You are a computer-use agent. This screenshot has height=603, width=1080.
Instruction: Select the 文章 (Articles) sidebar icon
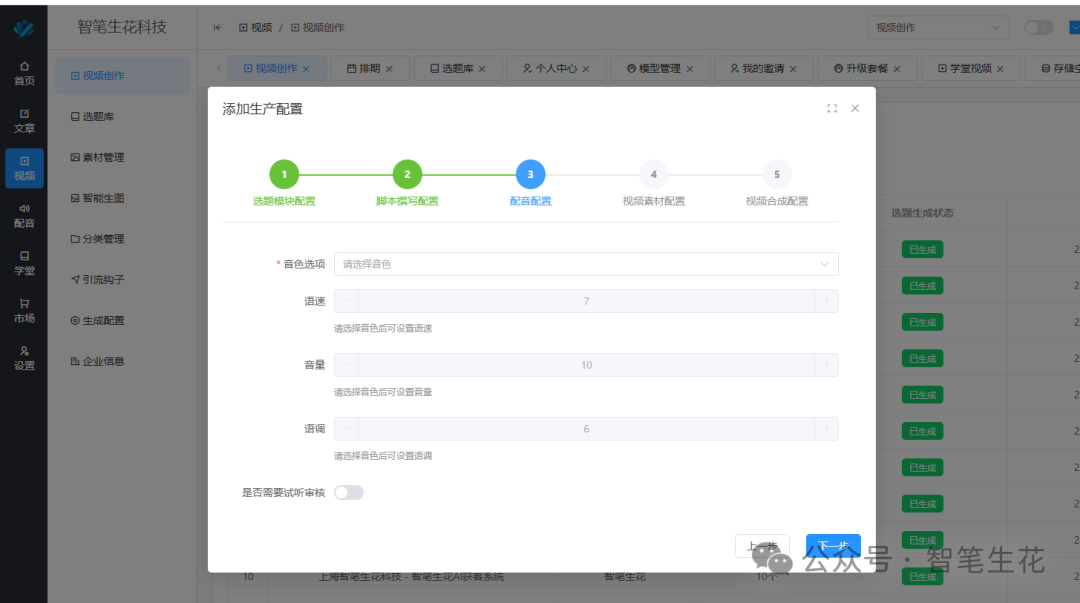pyautogui.click(x=23, y=120)
